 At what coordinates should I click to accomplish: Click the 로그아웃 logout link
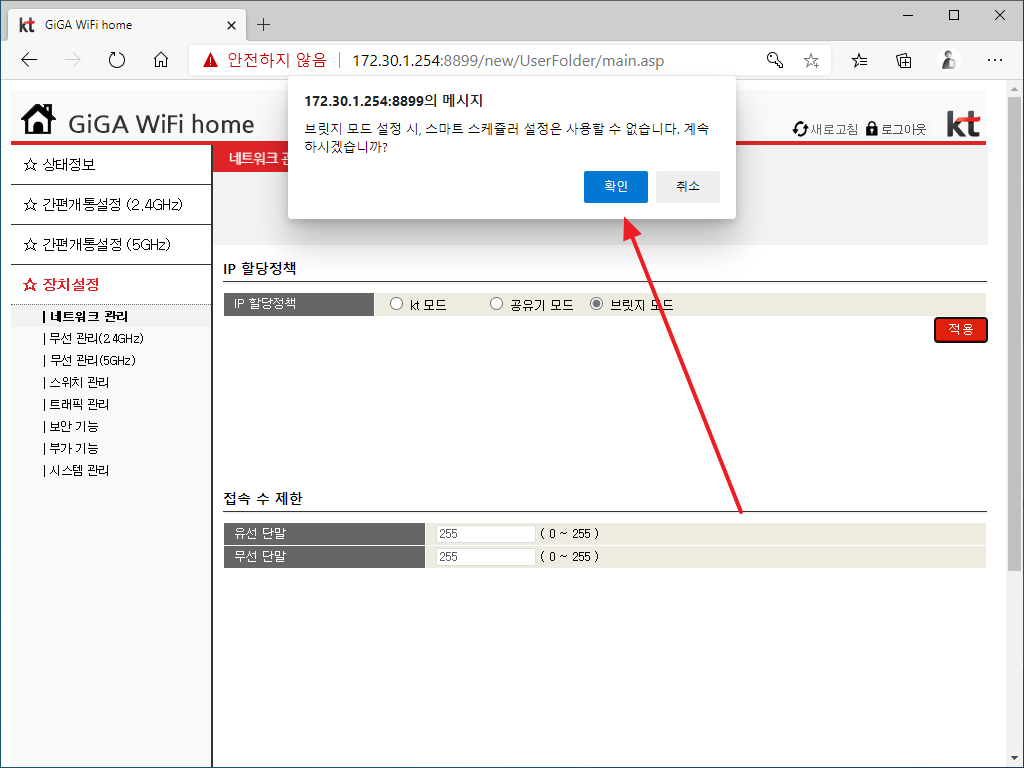point(896,129)
